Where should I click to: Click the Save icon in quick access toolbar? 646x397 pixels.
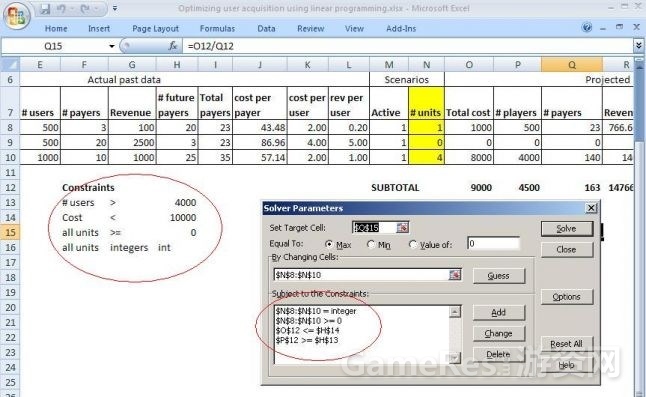point(45,9)
